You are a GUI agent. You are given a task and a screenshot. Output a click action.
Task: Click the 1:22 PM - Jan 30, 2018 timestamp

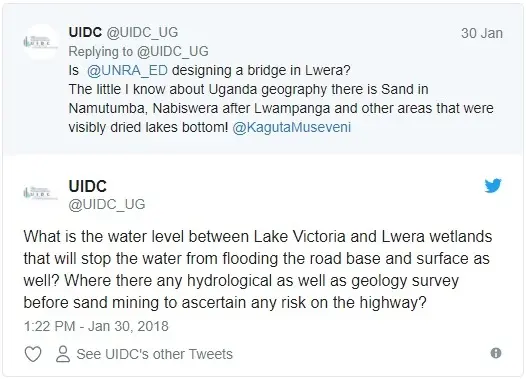point(96,326)
